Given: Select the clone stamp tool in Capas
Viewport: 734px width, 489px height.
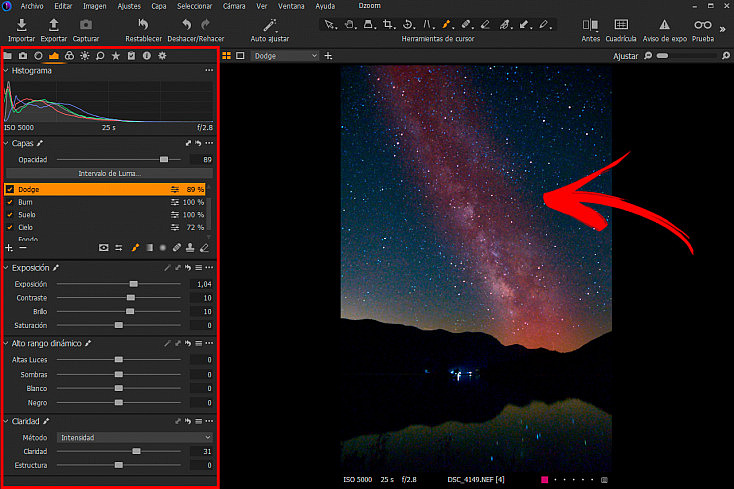Looking at the screenshot, I should [x=190, y=248].
